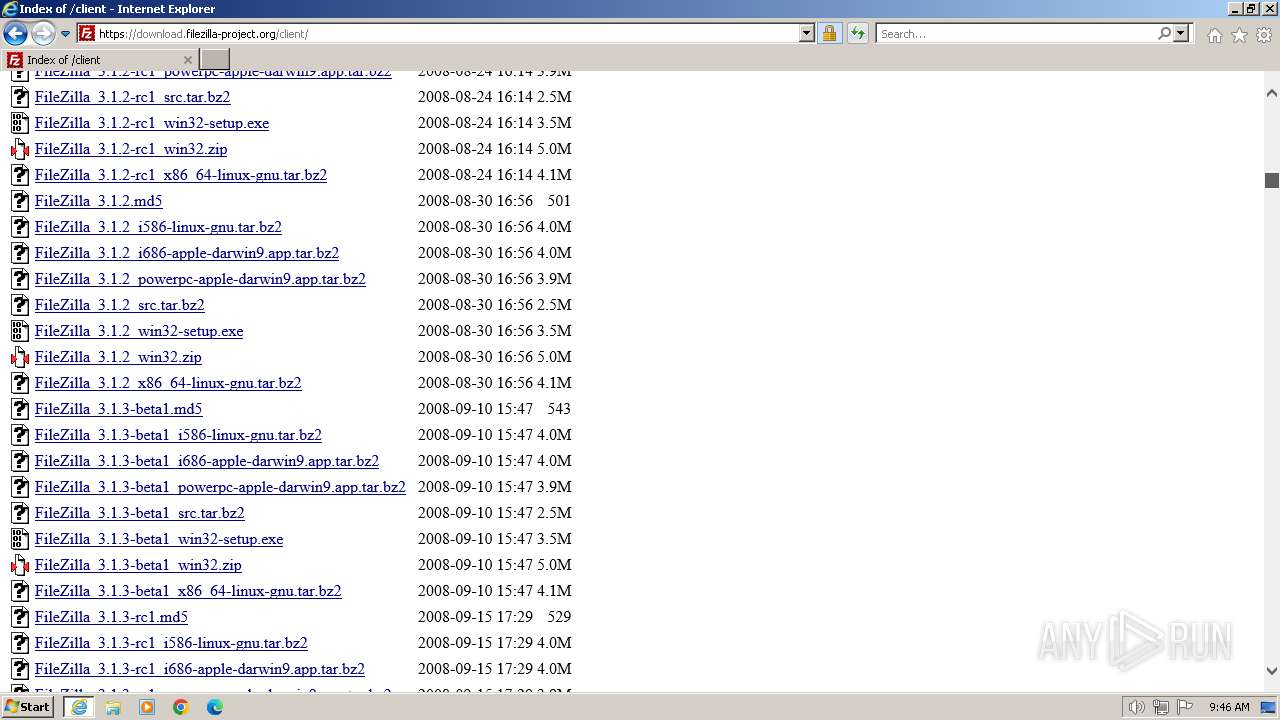Open the Favorites star icon

point(1239,35)
